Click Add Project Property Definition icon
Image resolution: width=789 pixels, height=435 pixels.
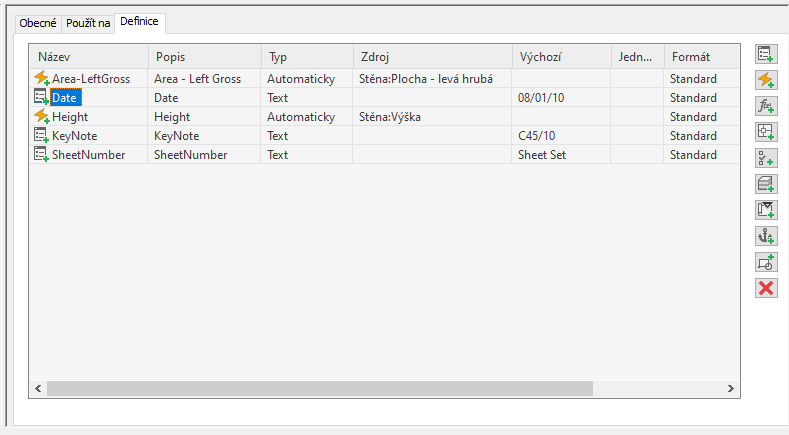pyautogui.click(x=766, y=210)
